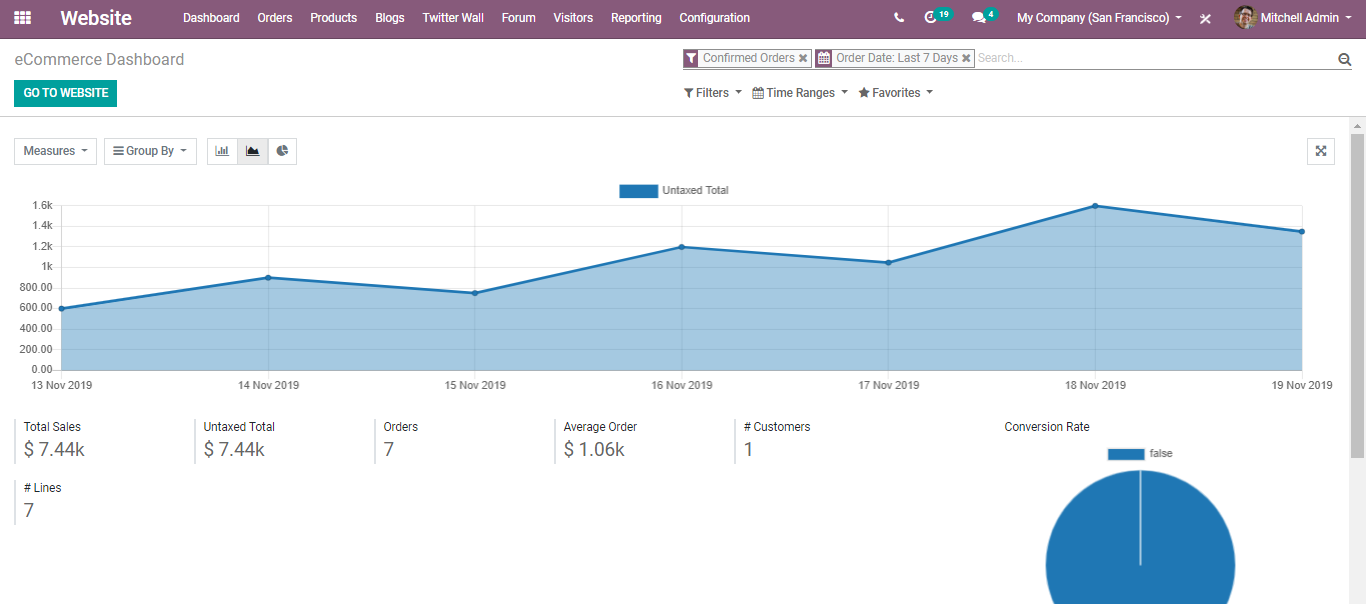The image size is (1366, 604).
Task: Click the debug tools icon beside company name
Action: pyautogui.click(x=1205, y=18)
